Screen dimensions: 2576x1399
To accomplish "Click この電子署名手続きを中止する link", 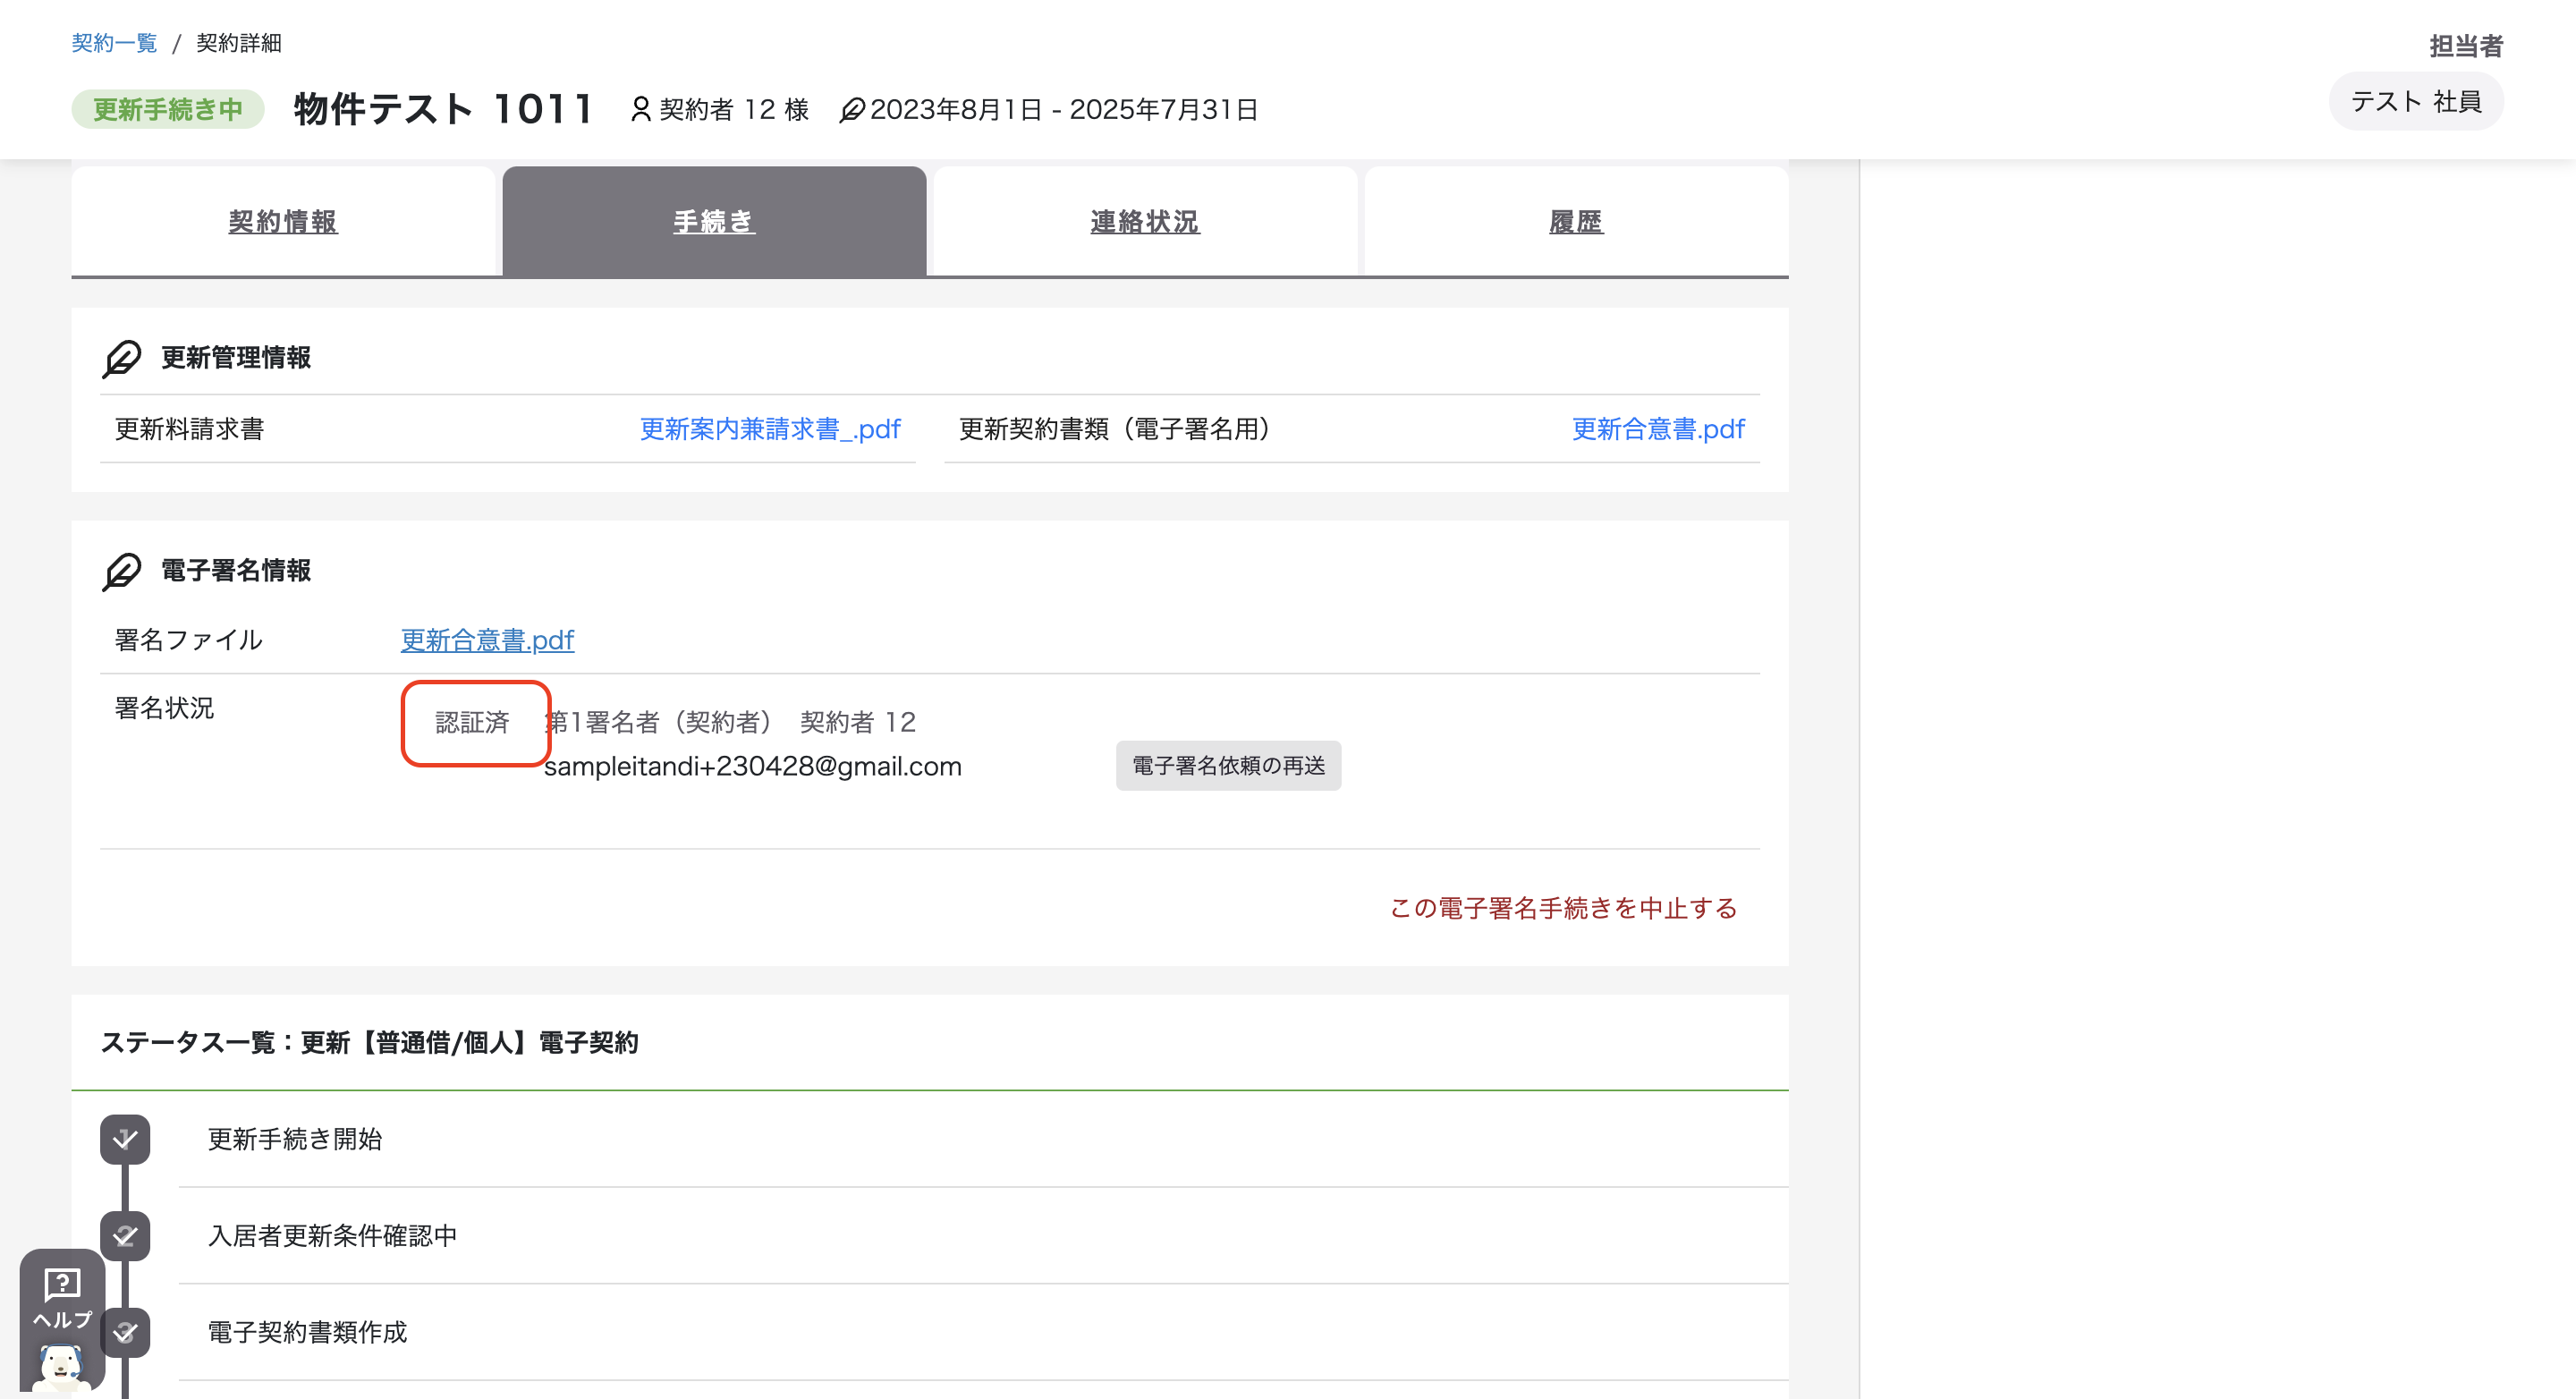I will tap(1563, 908).
